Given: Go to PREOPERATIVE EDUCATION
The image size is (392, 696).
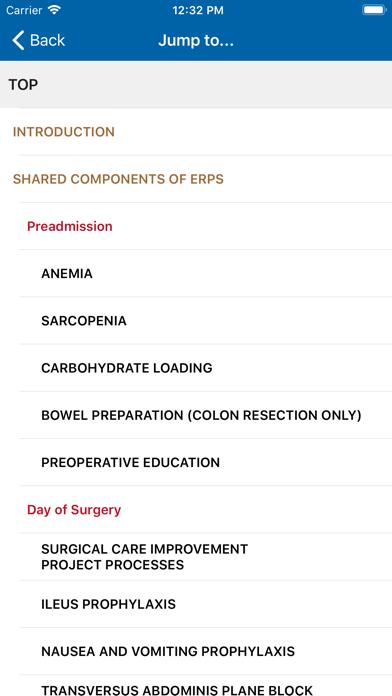Looking at the screenshot, I should [196, 463].
